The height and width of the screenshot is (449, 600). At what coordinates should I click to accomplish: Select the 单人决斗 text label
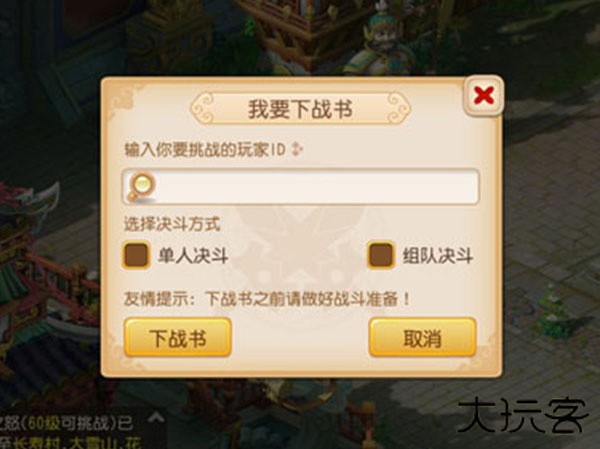(193, 255)
